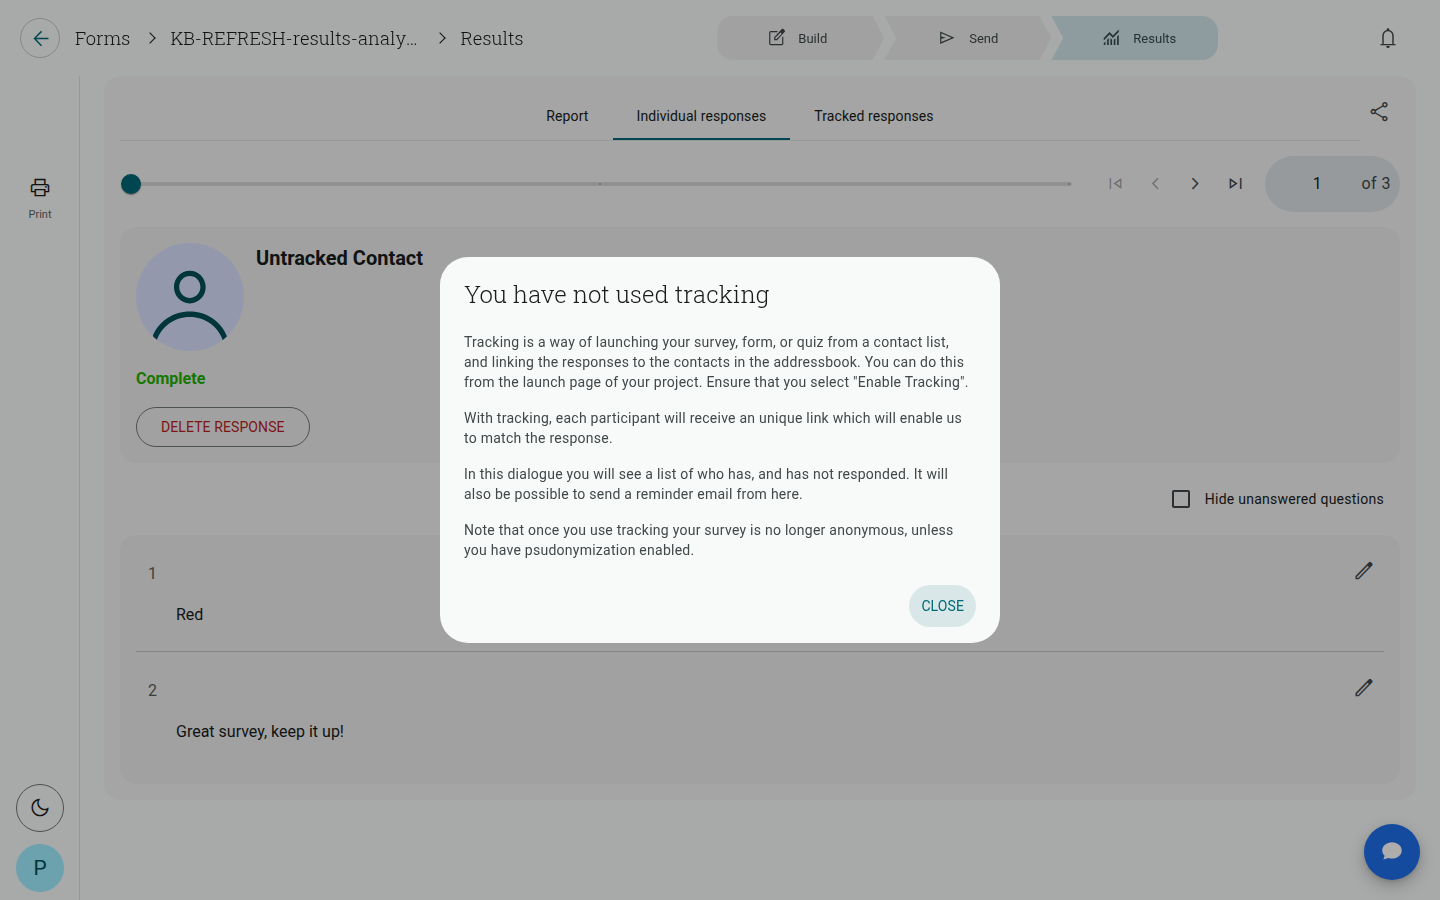Image resolution: width=1440 pixels, height=900 pixels.
Task: Open the Send step
Action: (968, 38)
